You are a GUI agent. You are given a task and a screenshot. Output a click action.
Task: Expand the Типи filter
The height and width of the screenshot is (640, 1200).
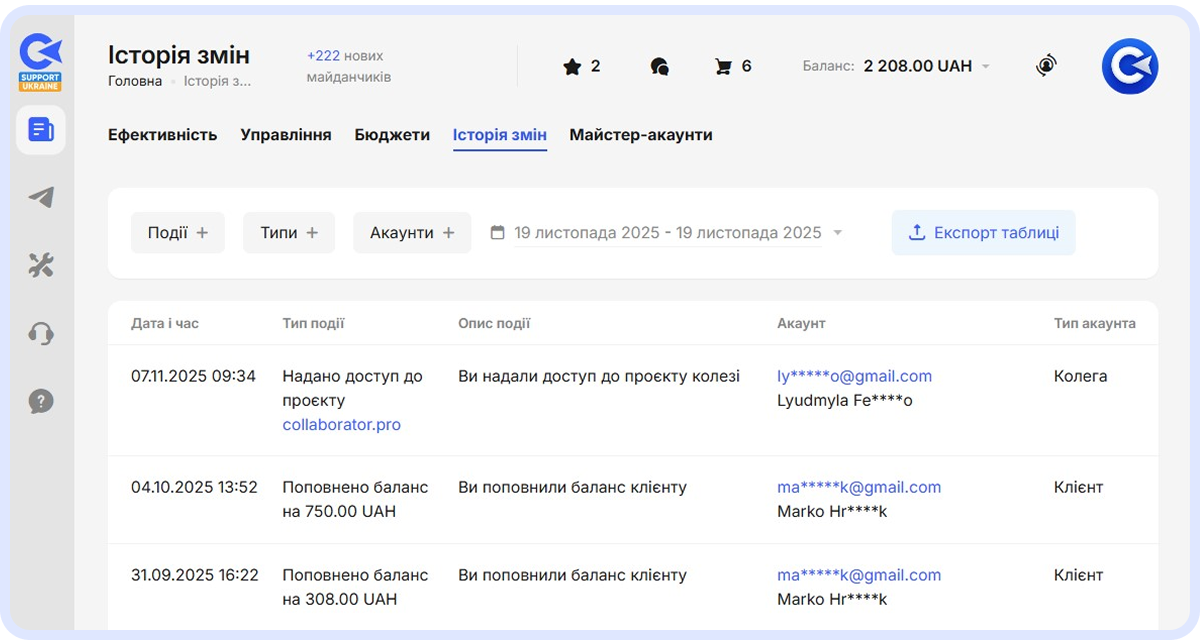point(289,233)
